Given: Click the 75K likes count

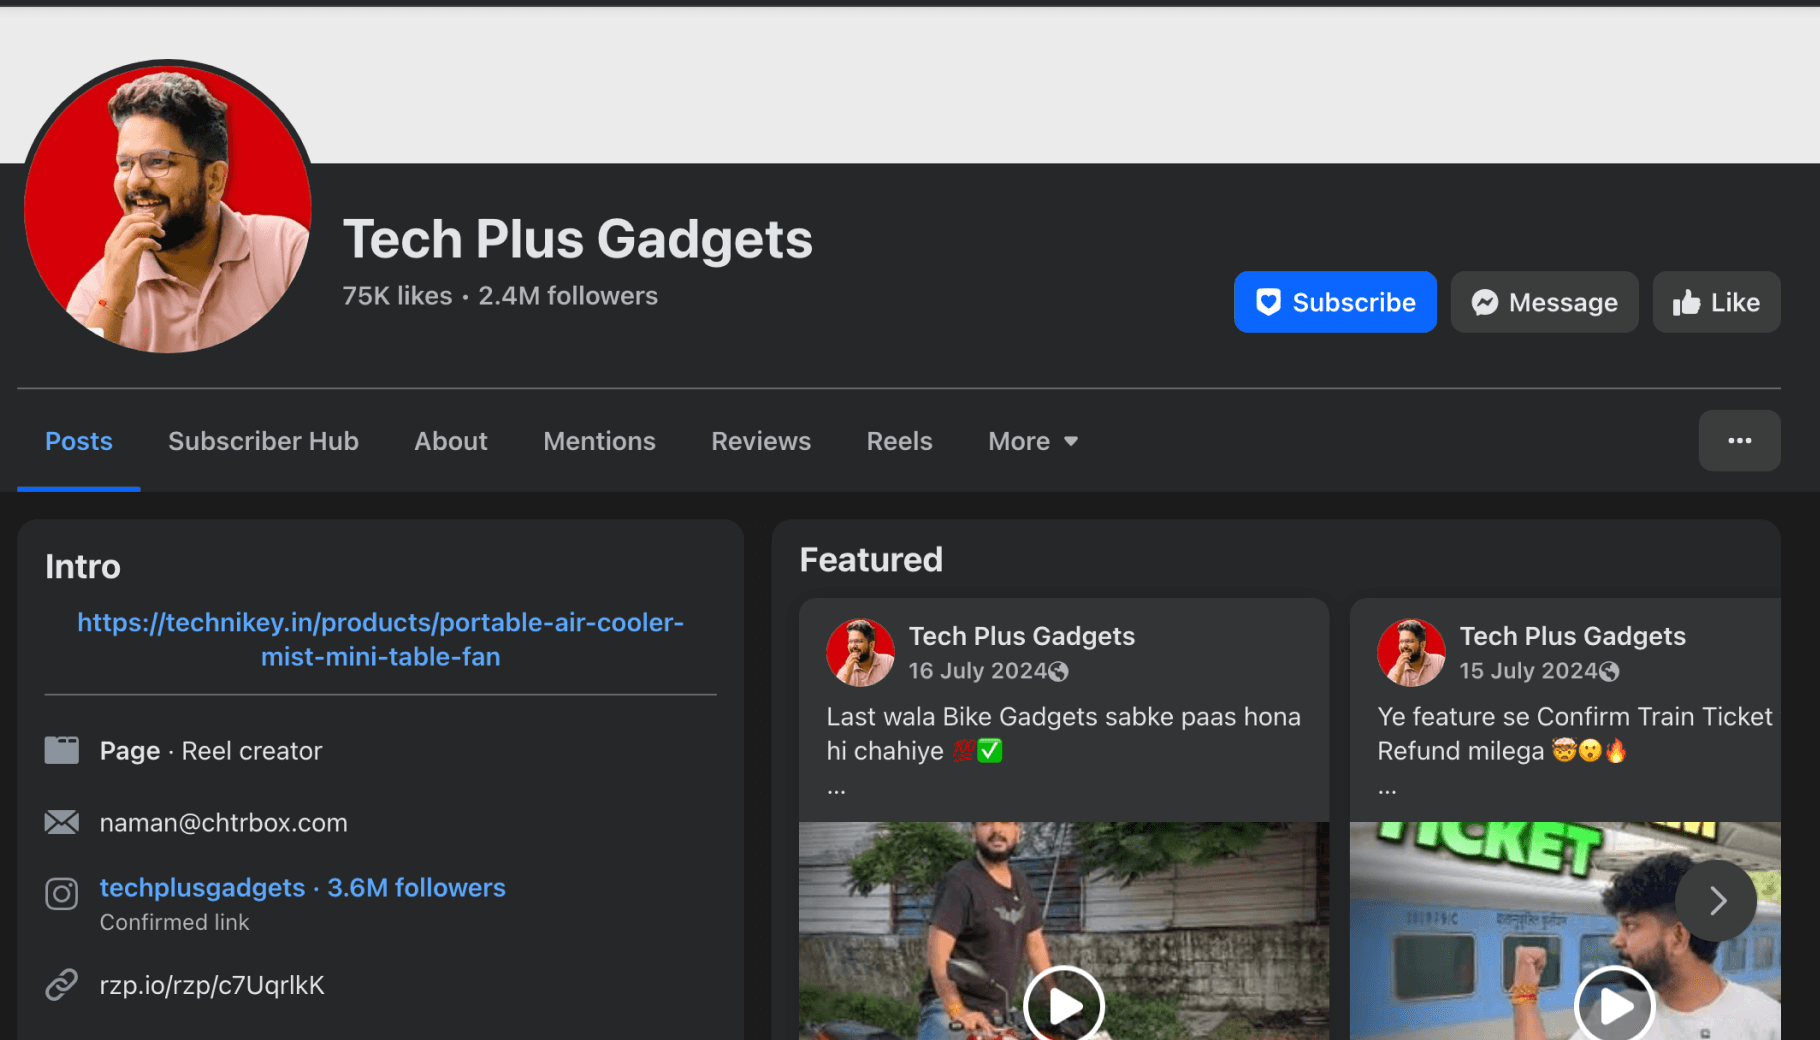Looking at the screenshot, I should point(397,296).
